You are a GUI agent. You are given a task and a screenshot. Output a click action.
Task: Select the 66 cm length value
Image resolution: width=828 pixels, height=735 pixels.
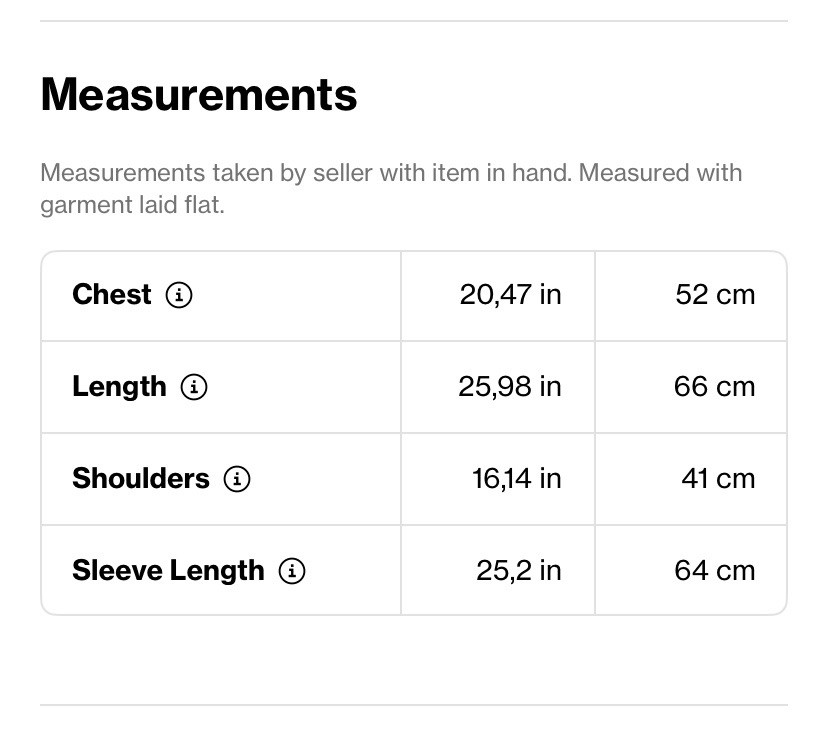coord(714,387)
